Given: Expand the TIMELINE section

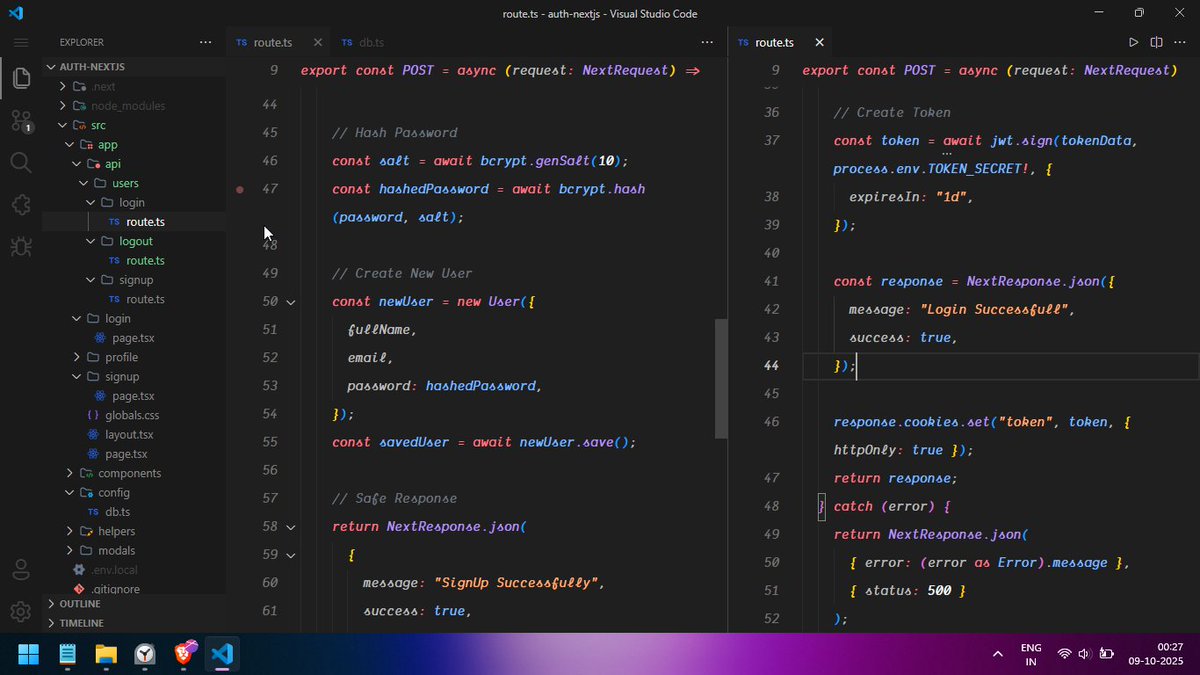Looking at the screenshot, I should [x=81, y=623].
